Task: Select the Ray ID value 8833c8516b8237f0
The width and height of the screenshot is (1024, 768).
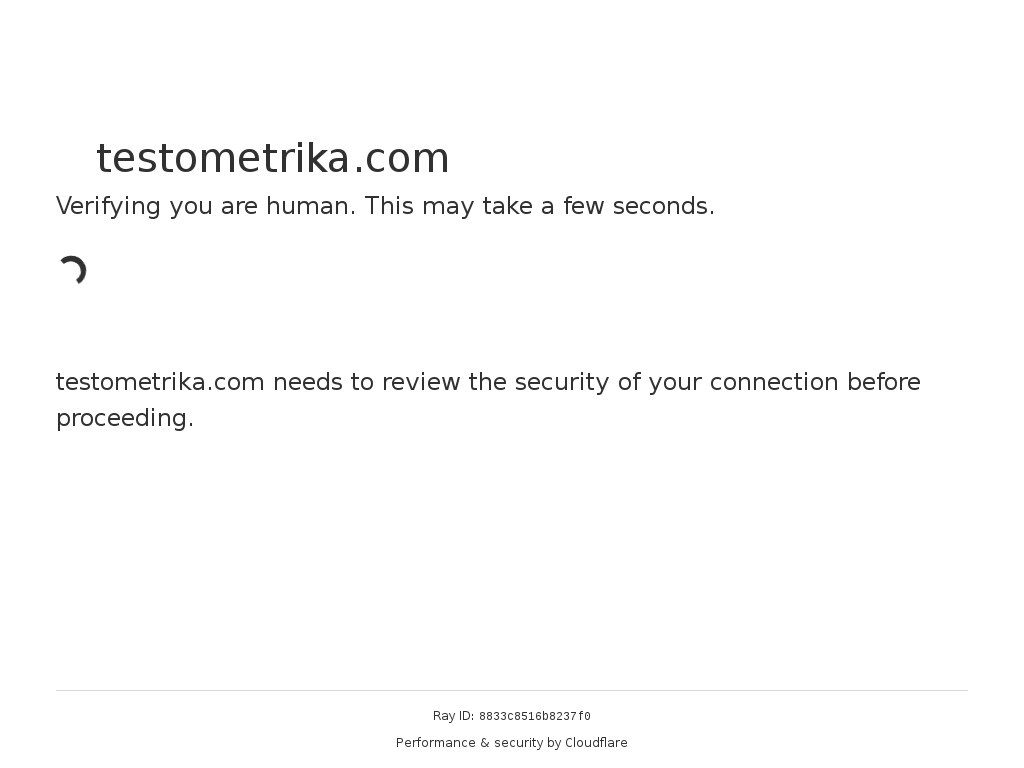Action: tap(535, 716)
